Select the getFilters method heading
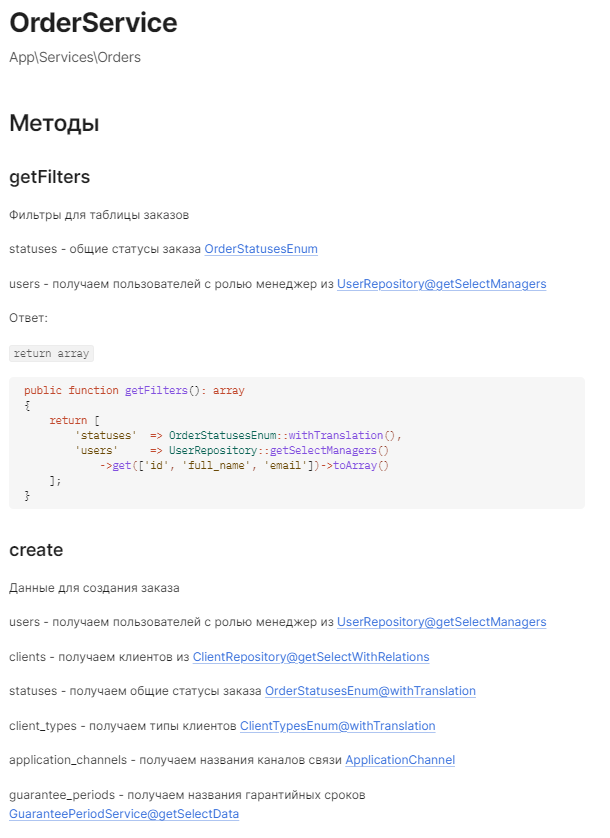The image size is (610, 838). point(50,177)
